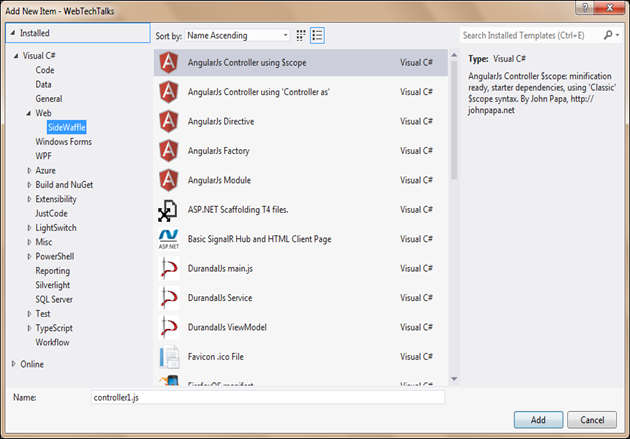
Task: Click the Cancel button
Action: [592, 420]
